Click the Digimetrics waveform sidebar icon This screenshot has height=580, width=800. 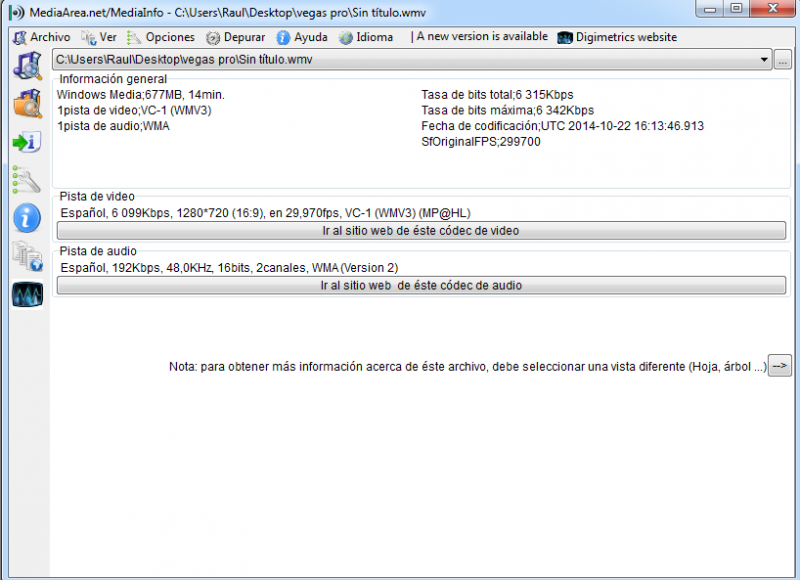click(28, 294)
